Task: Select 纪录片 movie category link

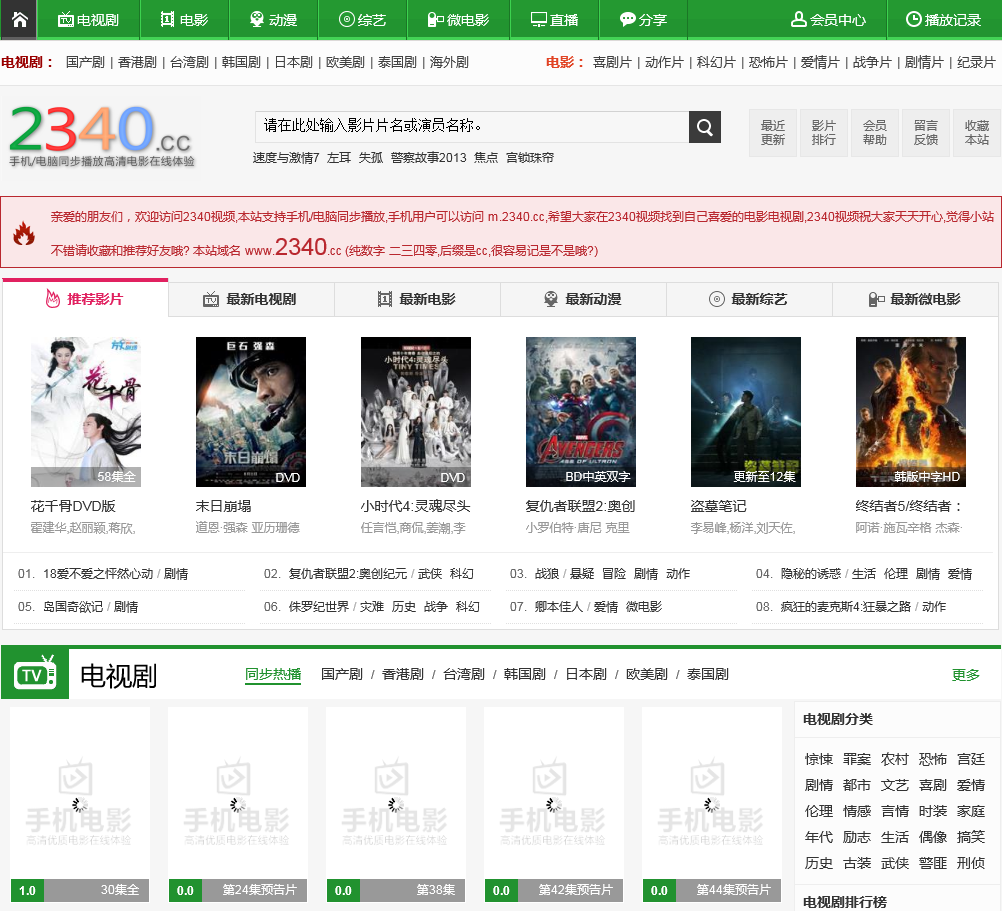Action: [x=976, y=62]
